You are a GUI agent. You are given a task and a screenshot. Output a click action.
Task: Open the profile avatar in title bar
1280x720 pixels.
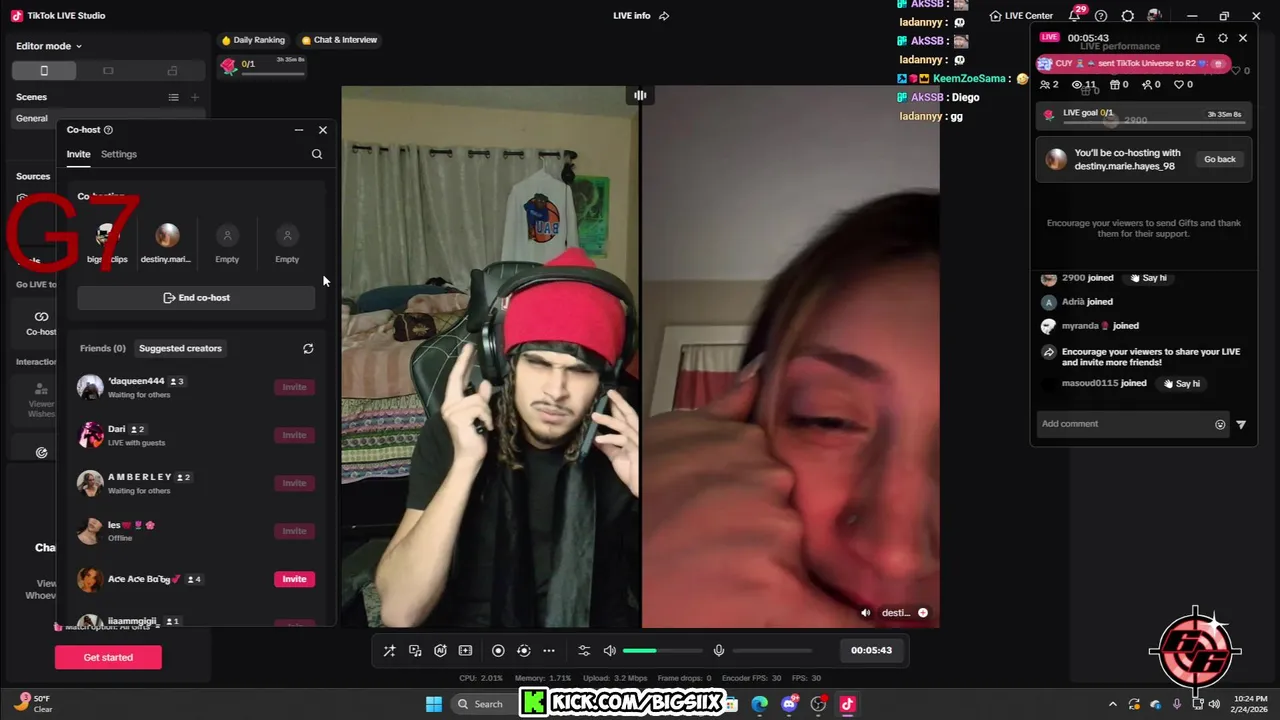(1154, 16)
